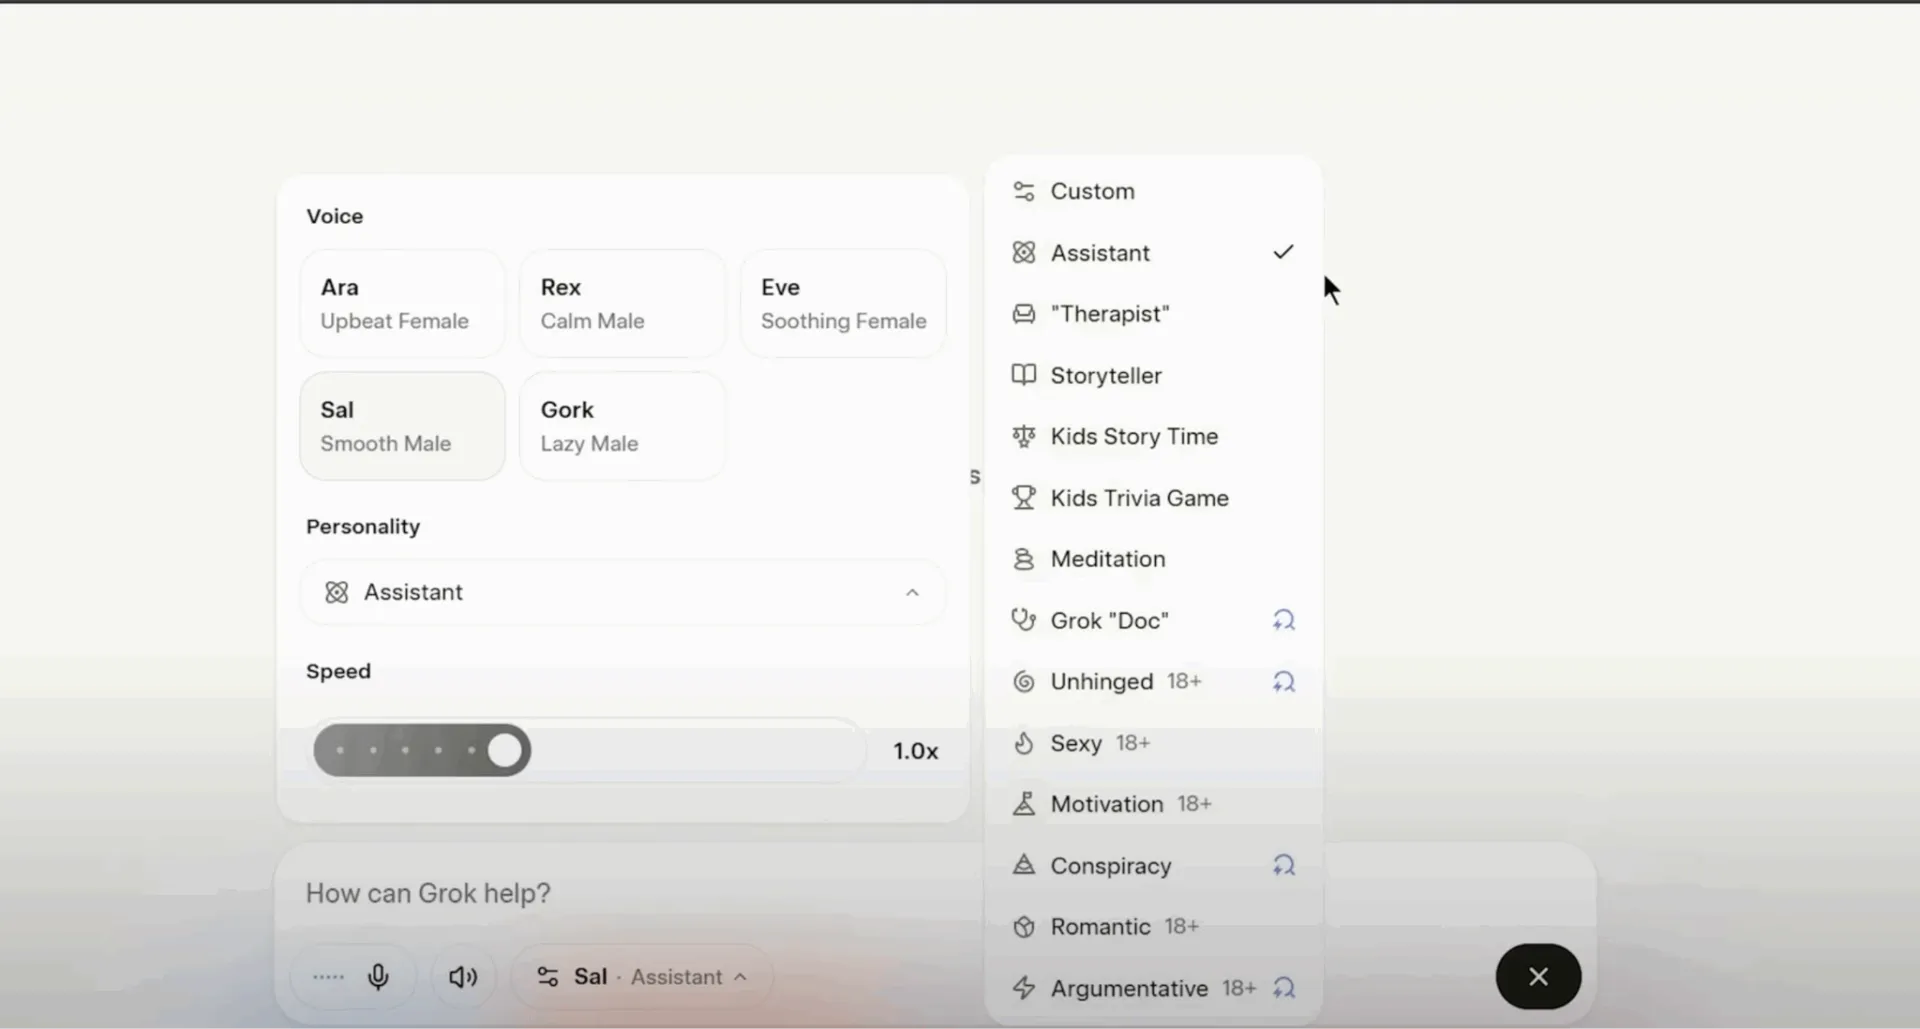
Task: Choose the "Therapist" personality
Action: click(x=1153, y=314)
